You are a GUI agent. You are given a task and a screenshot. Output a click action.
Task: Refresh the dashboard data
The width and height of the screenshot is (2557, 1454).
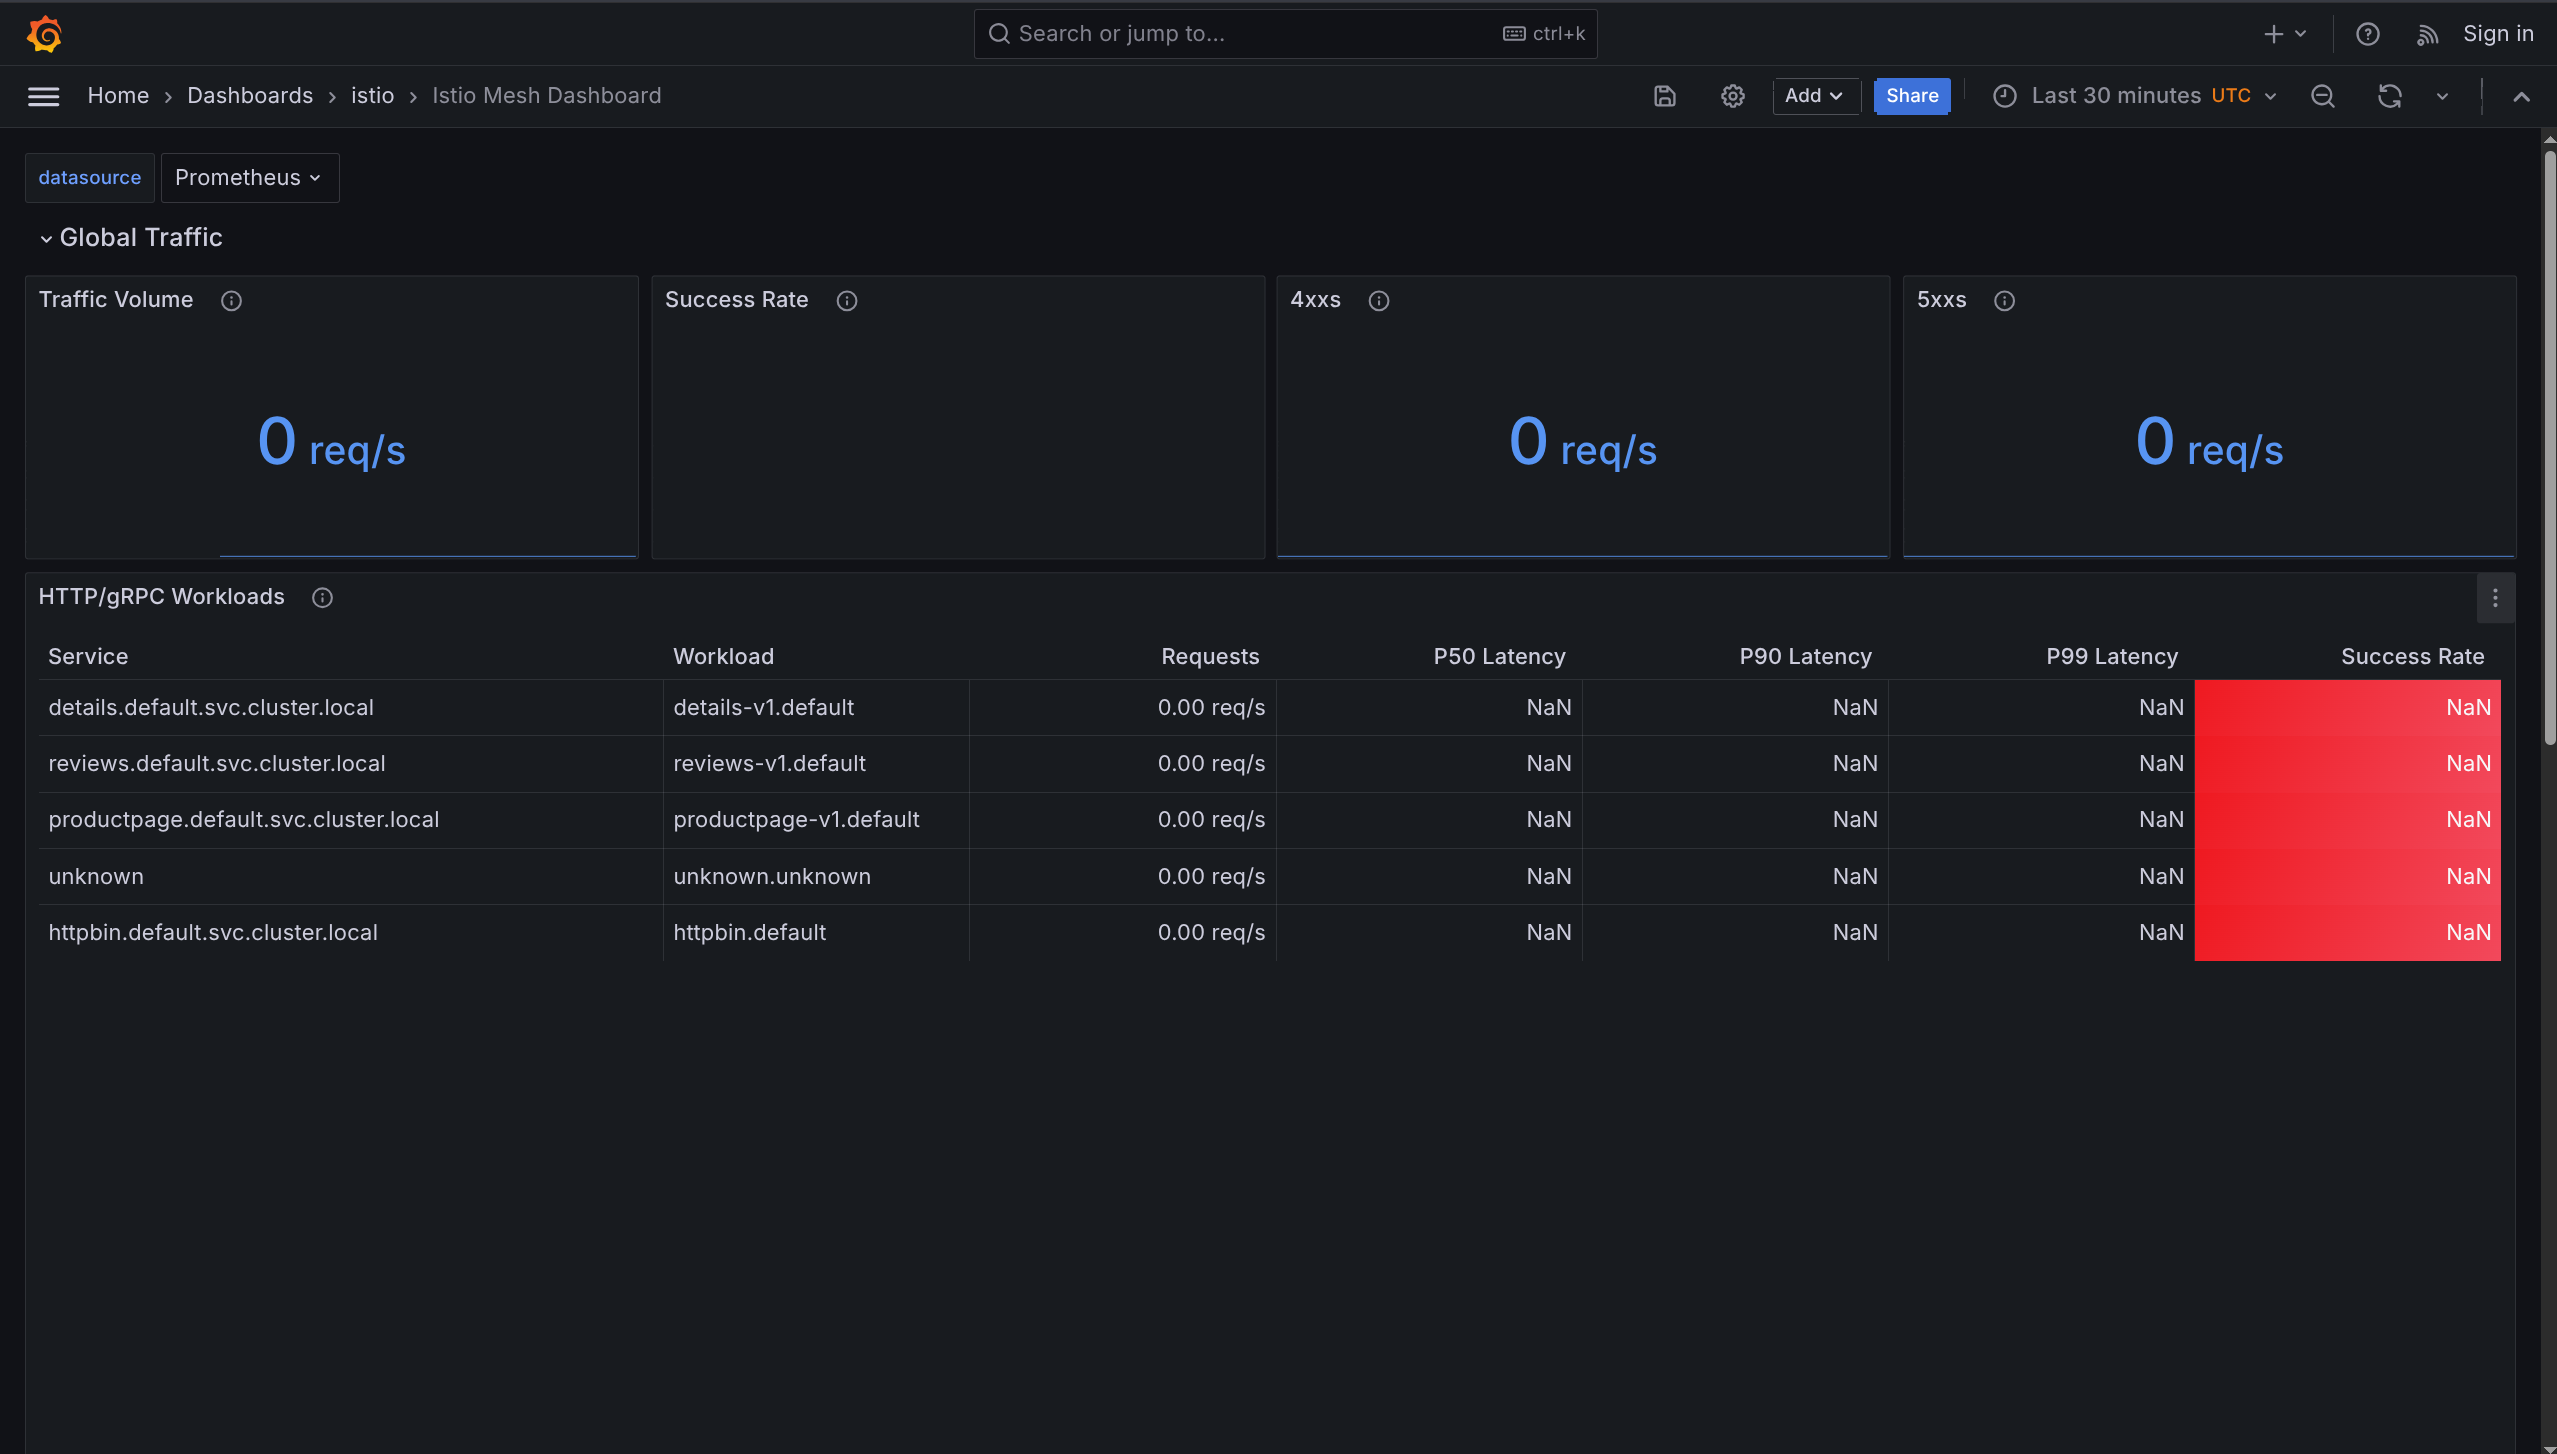[x=2388, y=96]
